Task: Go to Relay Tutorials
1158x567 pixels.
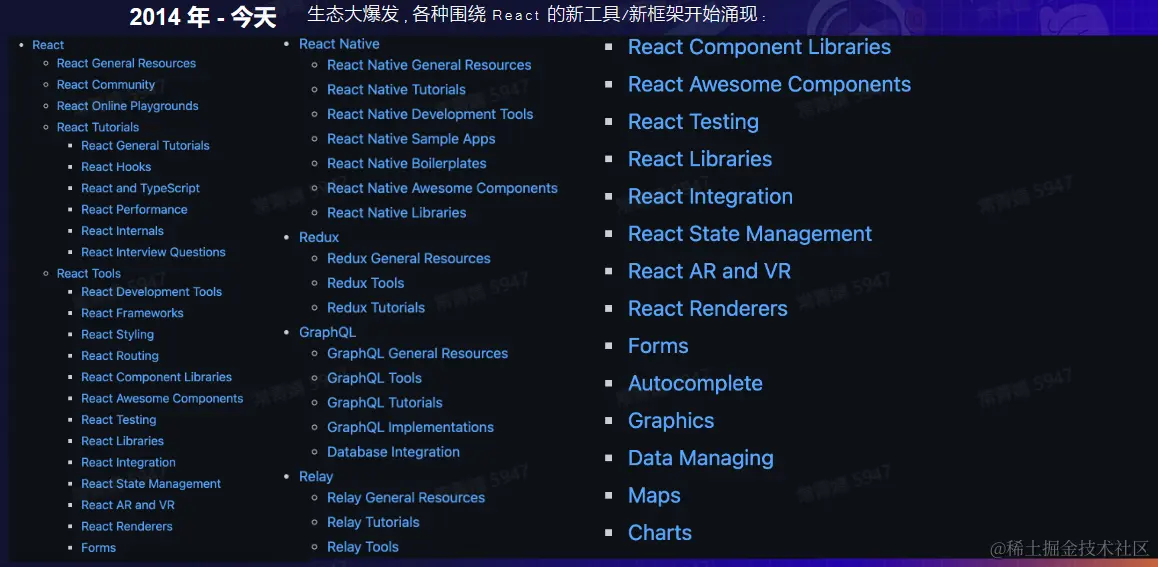Action: [x=373, y=523]
